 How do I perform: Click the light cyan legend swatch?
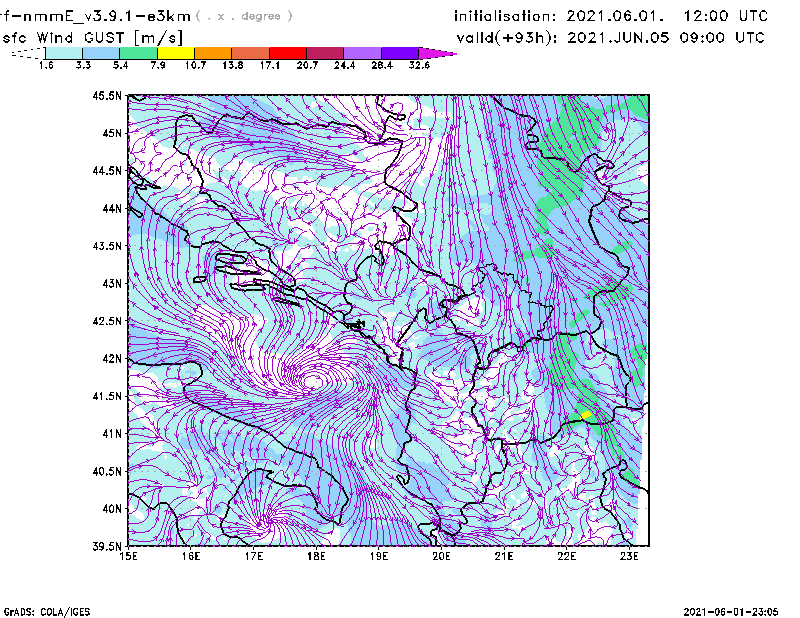(x=64, y=53)
